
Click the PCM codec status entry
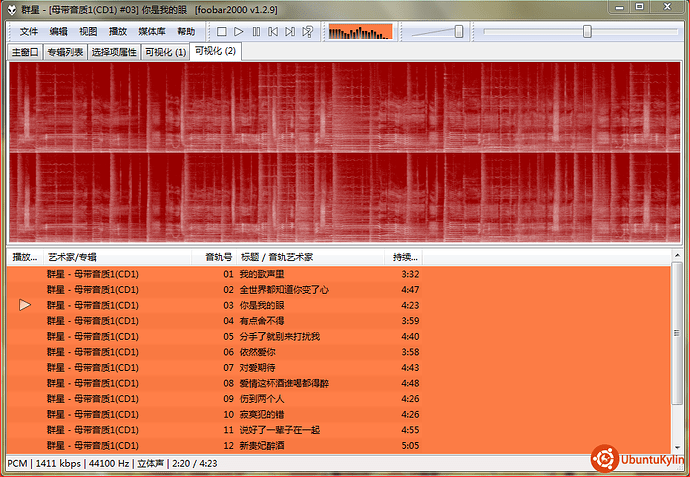(x=17, y=463)
